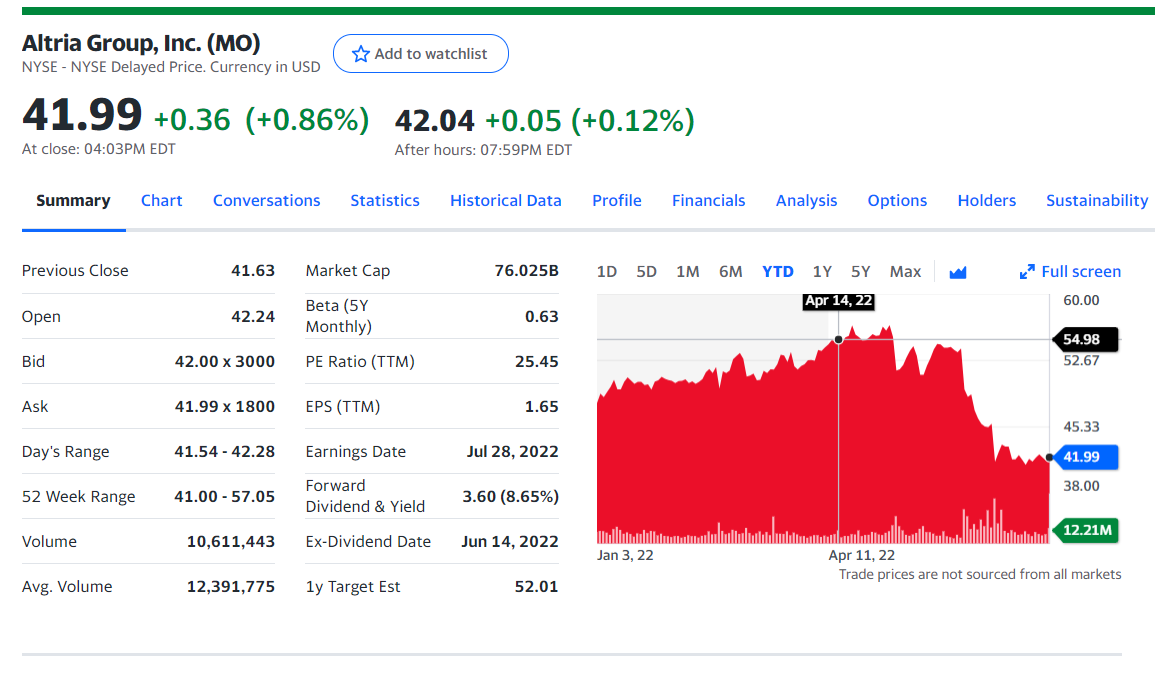Switch chart type with the area chart icon
This screenshot has height=675, width=1155.
click(x=958, y=273)
